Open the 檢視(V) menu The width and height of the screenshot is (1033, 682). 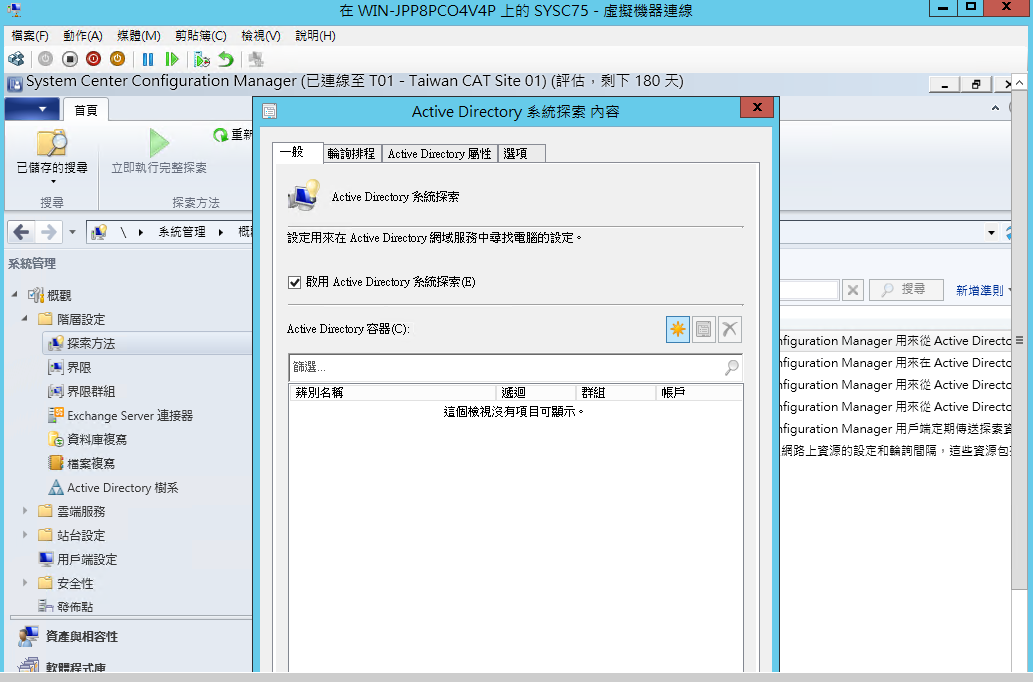[x=261, y=36]
